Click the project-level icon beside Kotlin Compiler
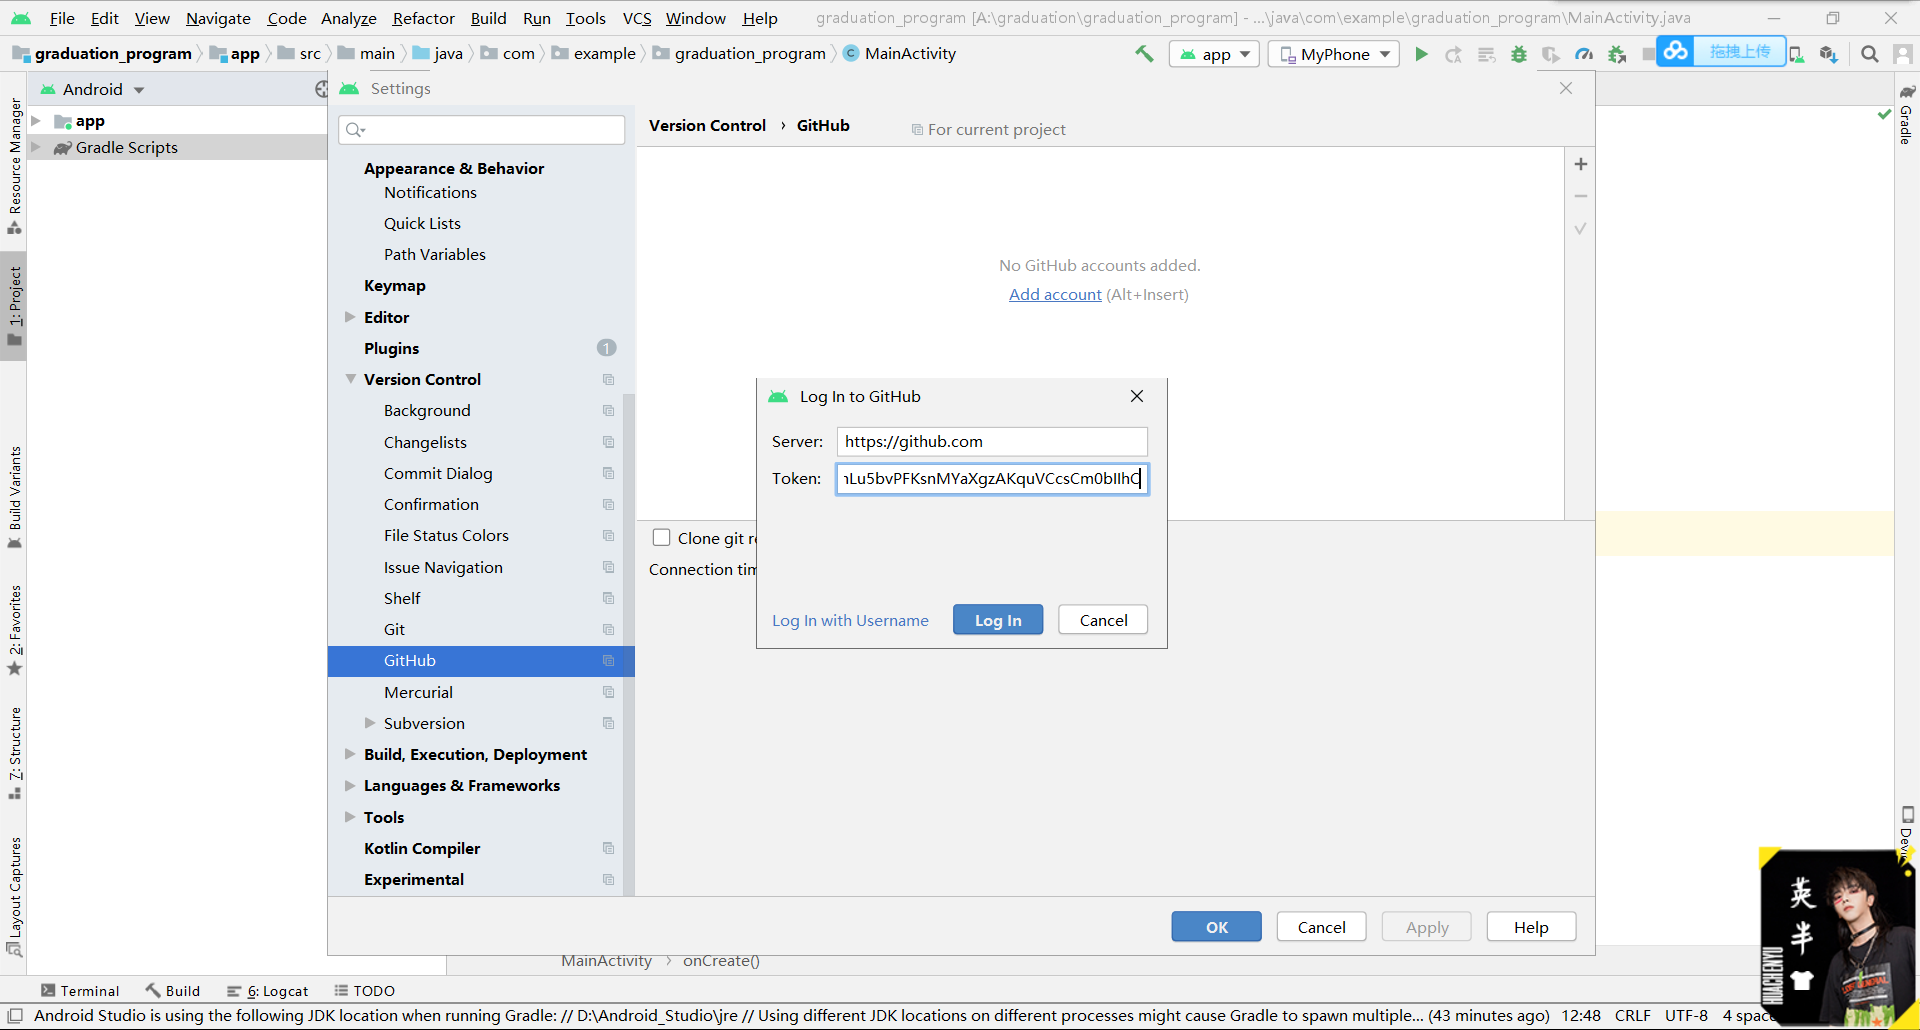The height and width of the screenshot is (1030, 1920). 608,848
